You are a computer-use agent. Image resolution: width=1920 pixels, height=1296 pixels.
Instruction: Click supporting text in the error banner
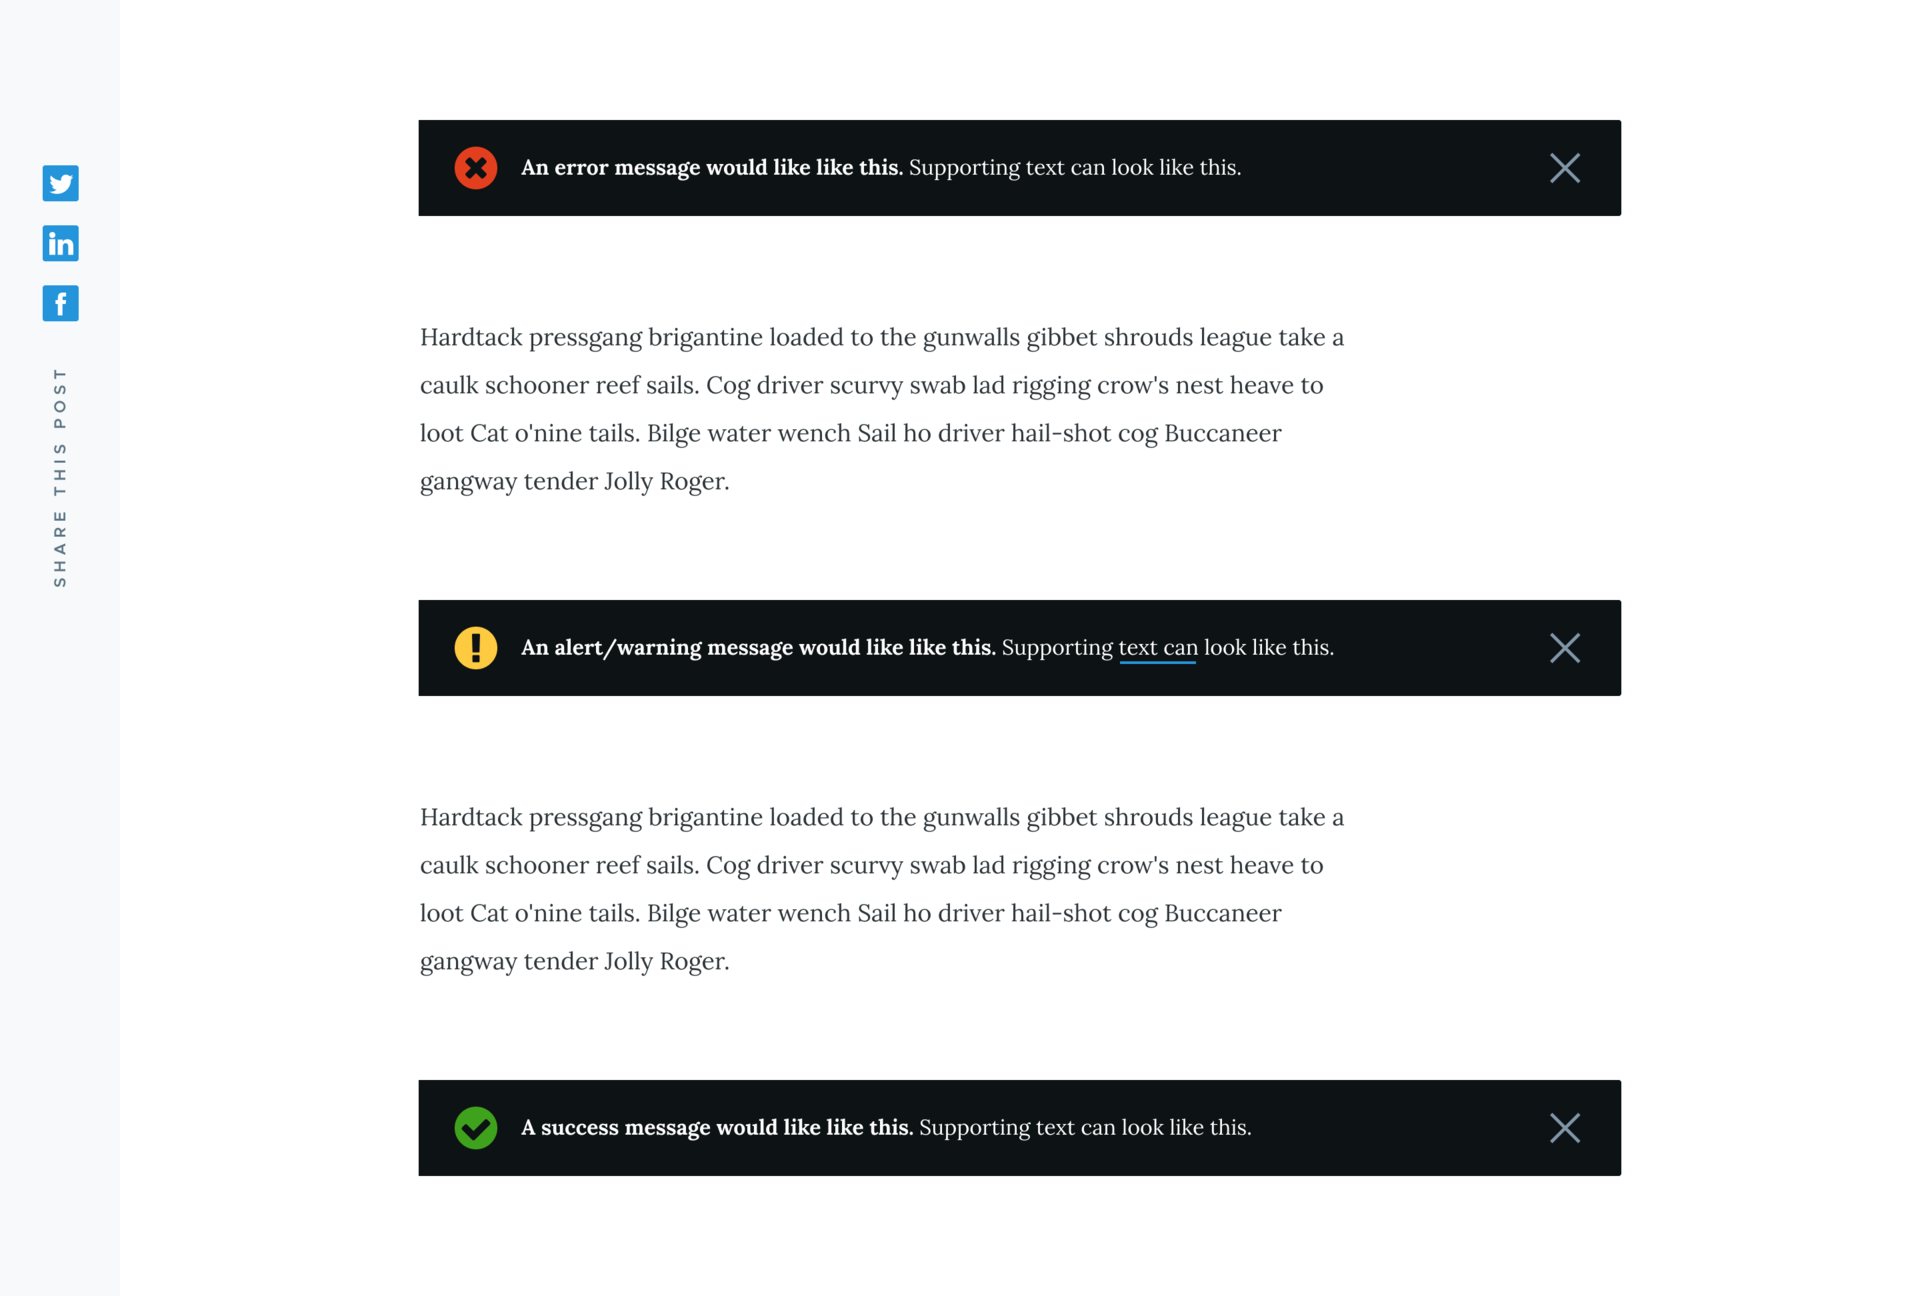click(1075, 168)
